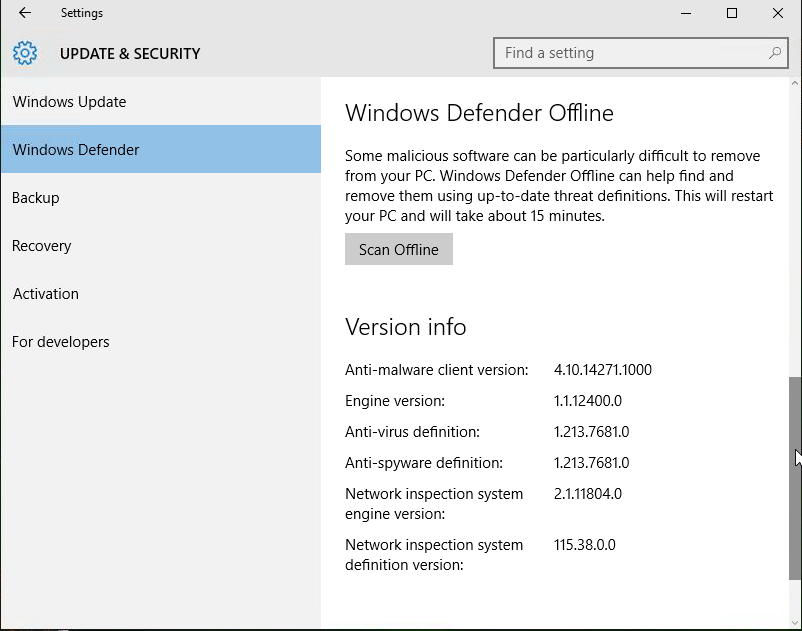
Task: Click the magnifier icon in search box
Action: click(x=774, y=52)
